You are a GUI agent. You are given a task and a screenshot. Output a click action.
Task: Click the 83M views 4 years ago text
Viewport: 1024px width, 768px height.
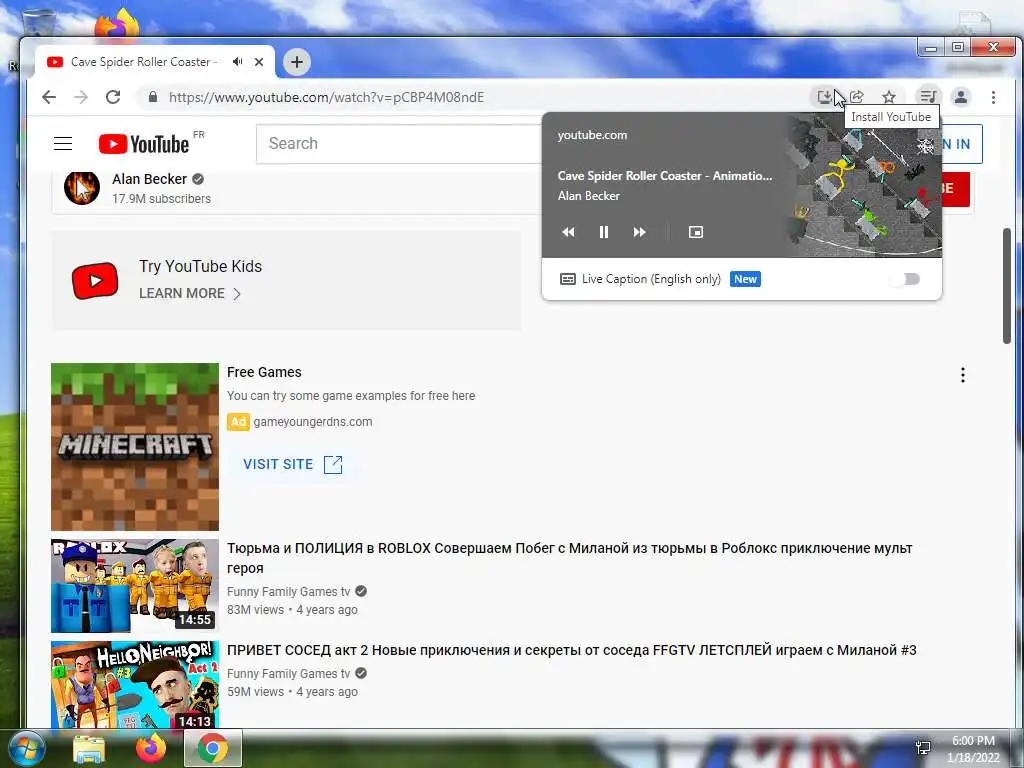tap(292, 610)
